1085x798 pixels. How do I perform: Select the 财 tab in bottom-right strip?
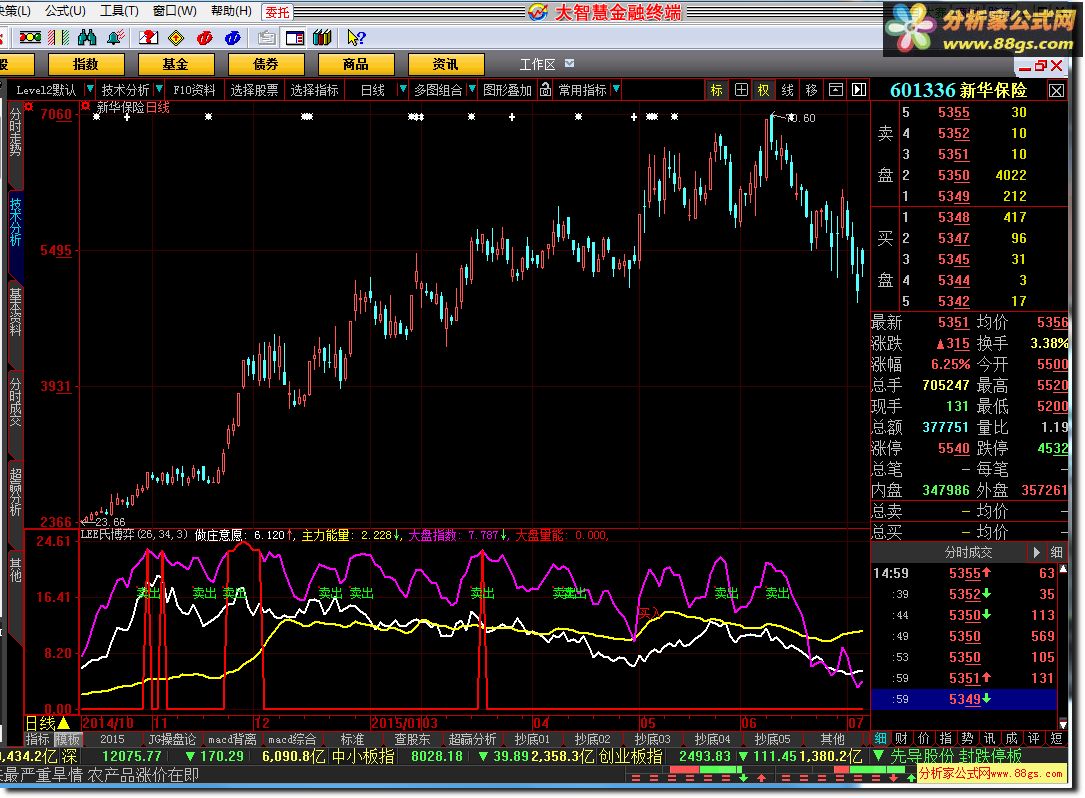point(901,738)
